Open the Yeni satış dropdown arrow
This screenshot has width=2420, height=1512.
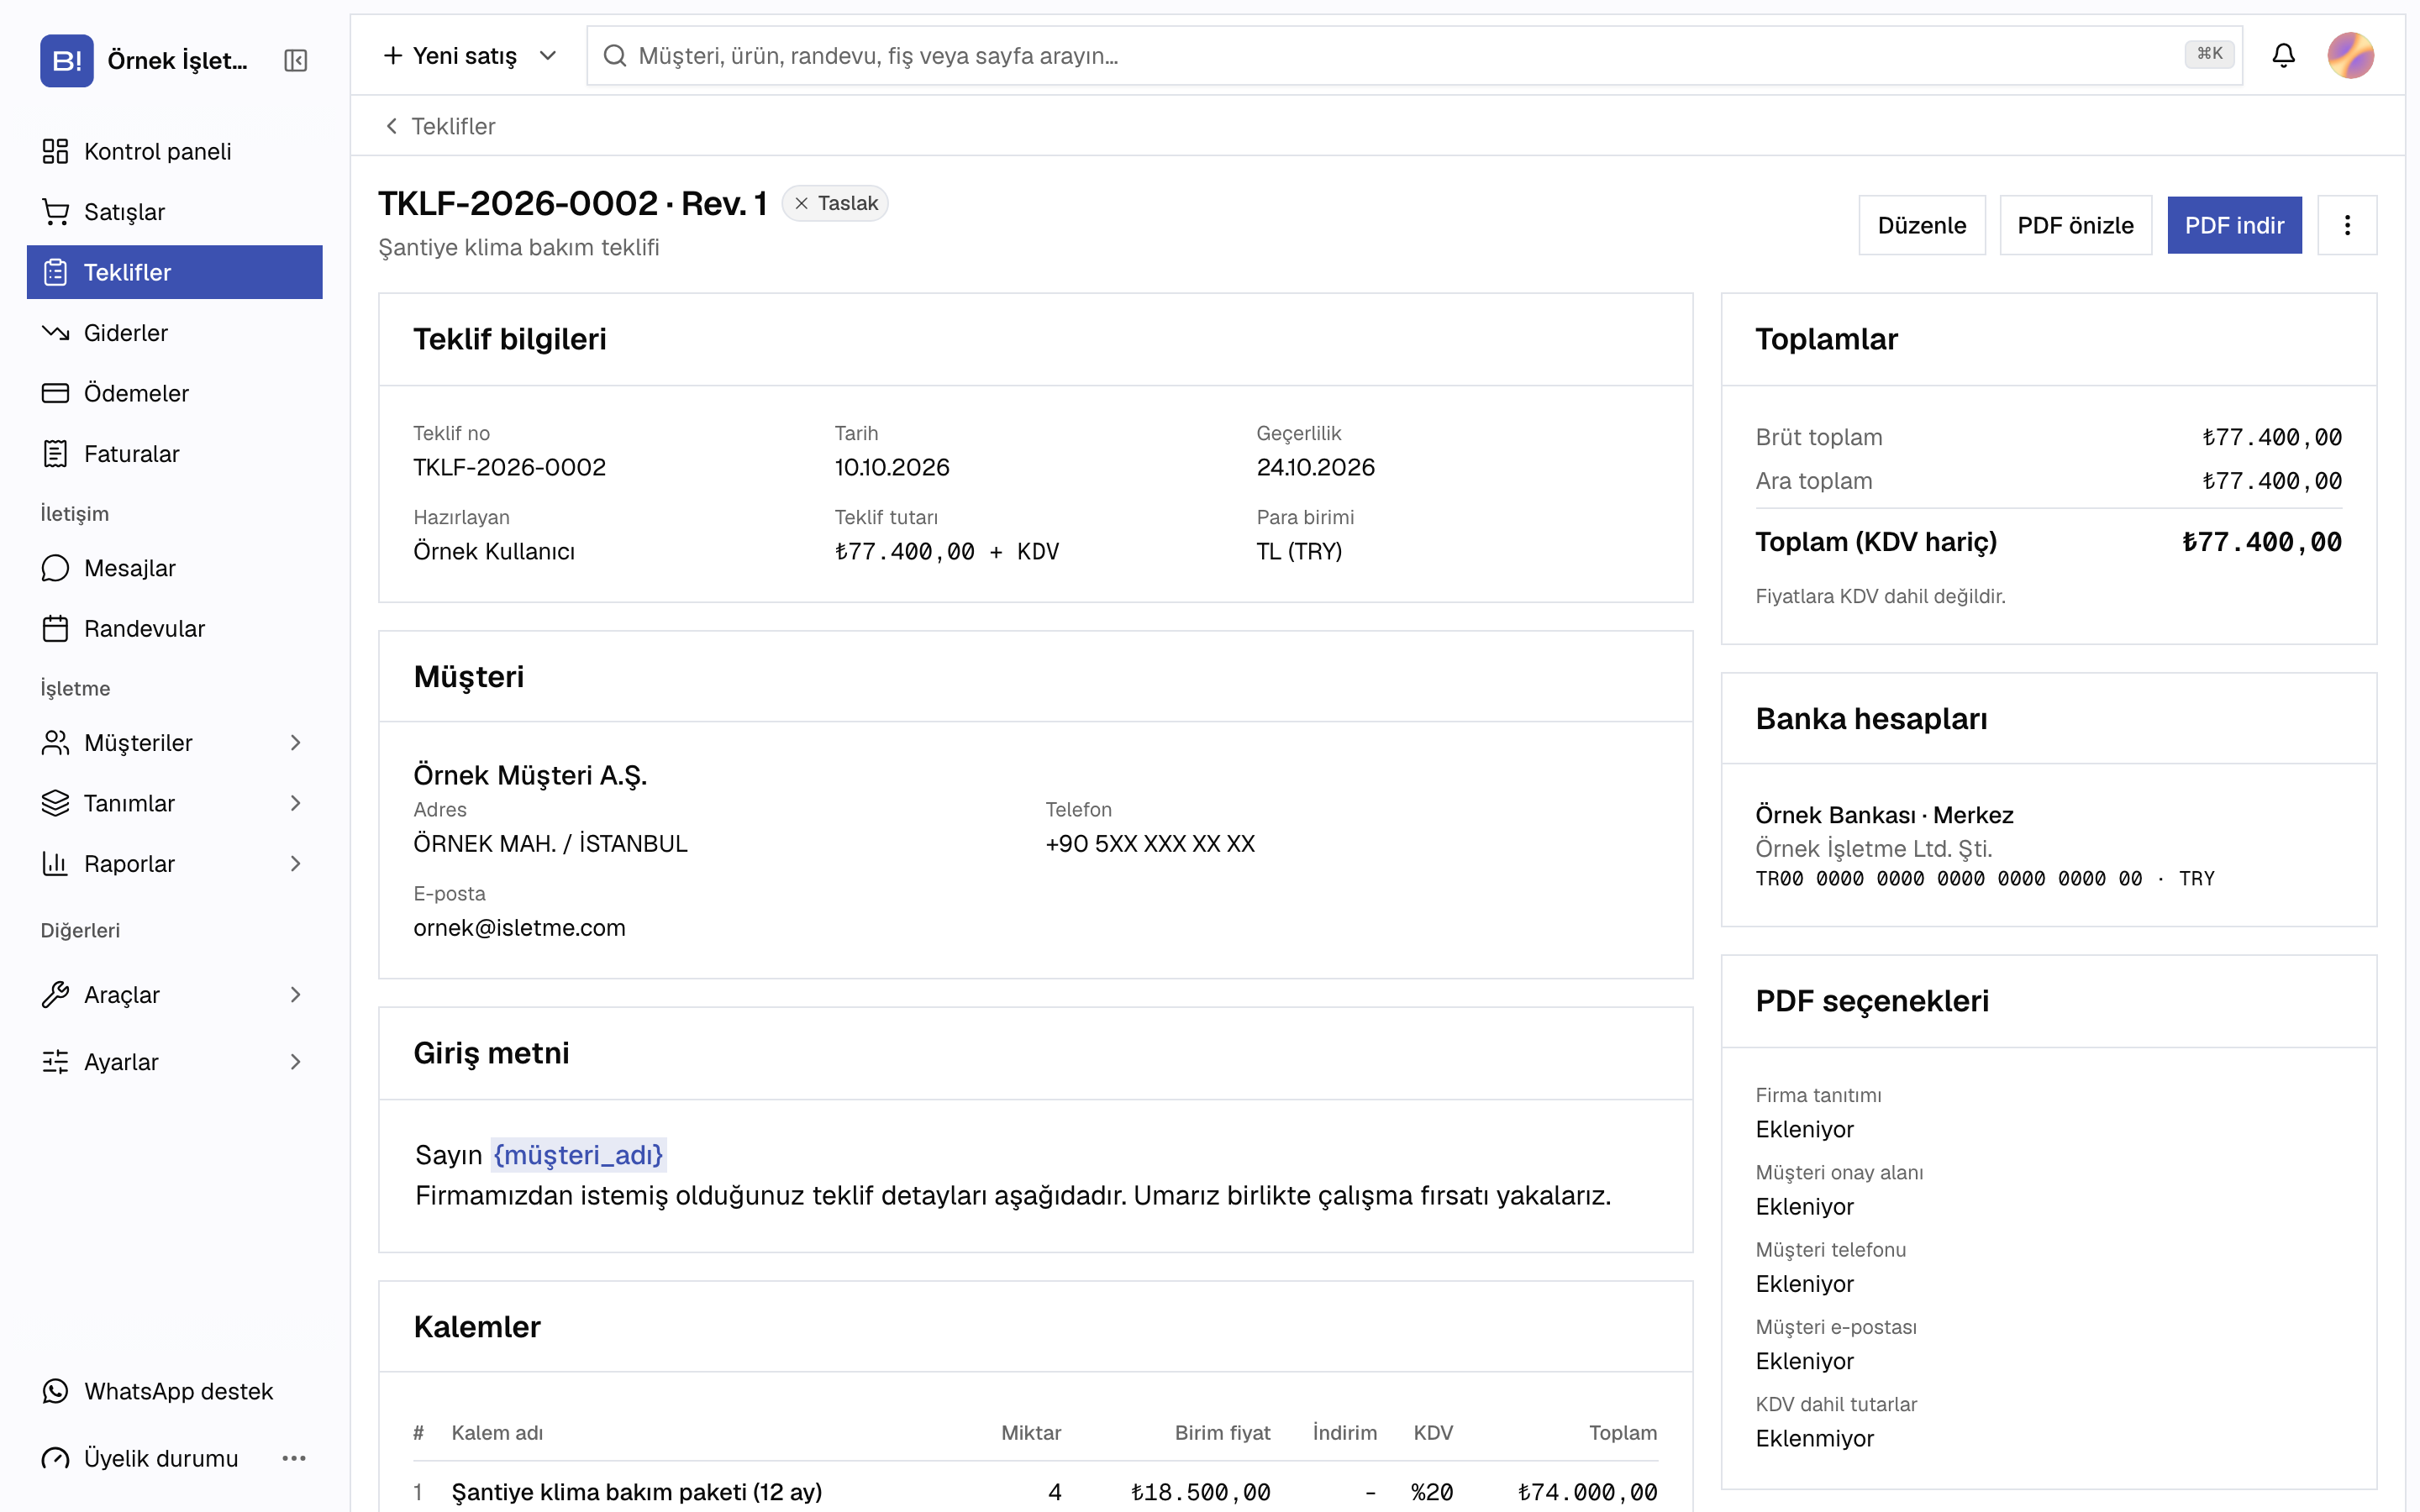(547, 55)
